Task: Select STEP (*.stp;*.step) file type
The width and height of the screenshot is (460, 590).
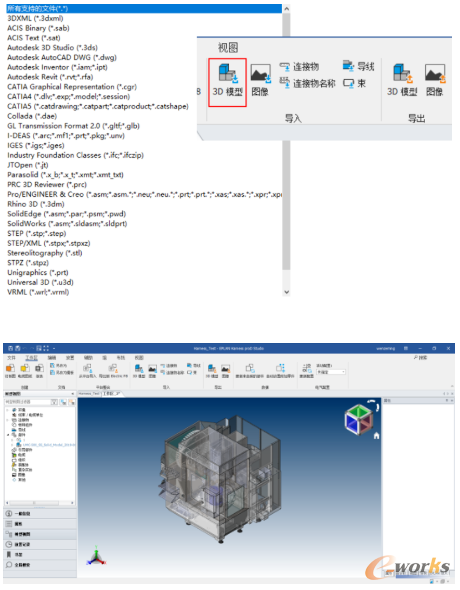Action: pos(36,233)
